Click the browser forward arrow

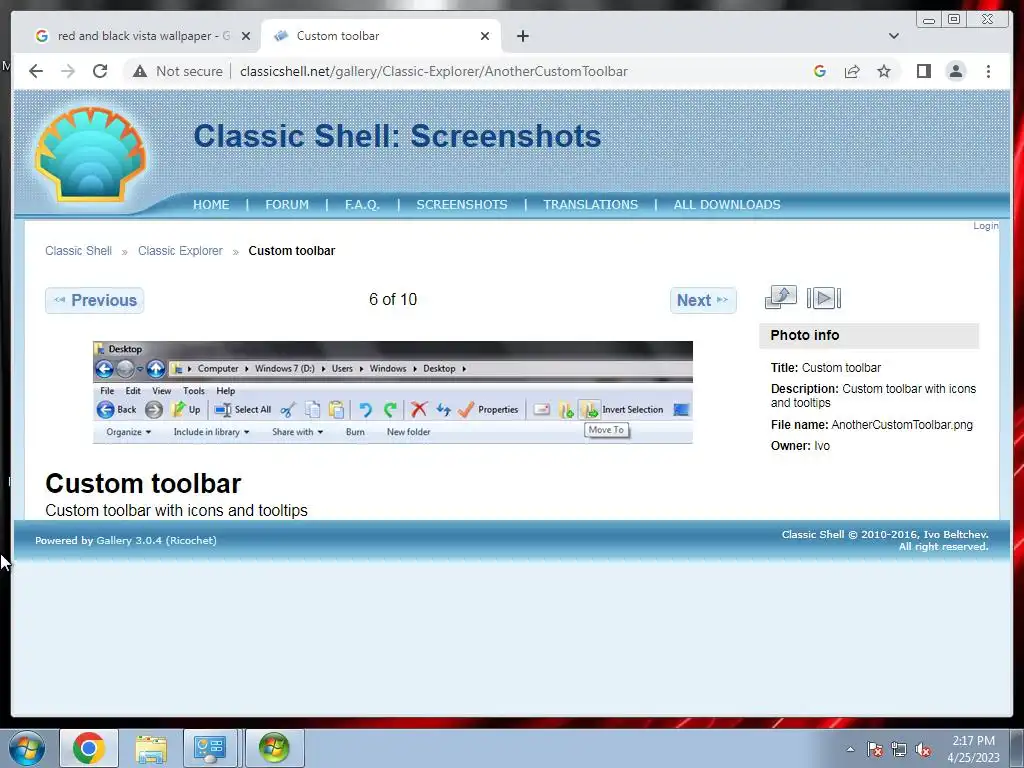pos(68,71)
